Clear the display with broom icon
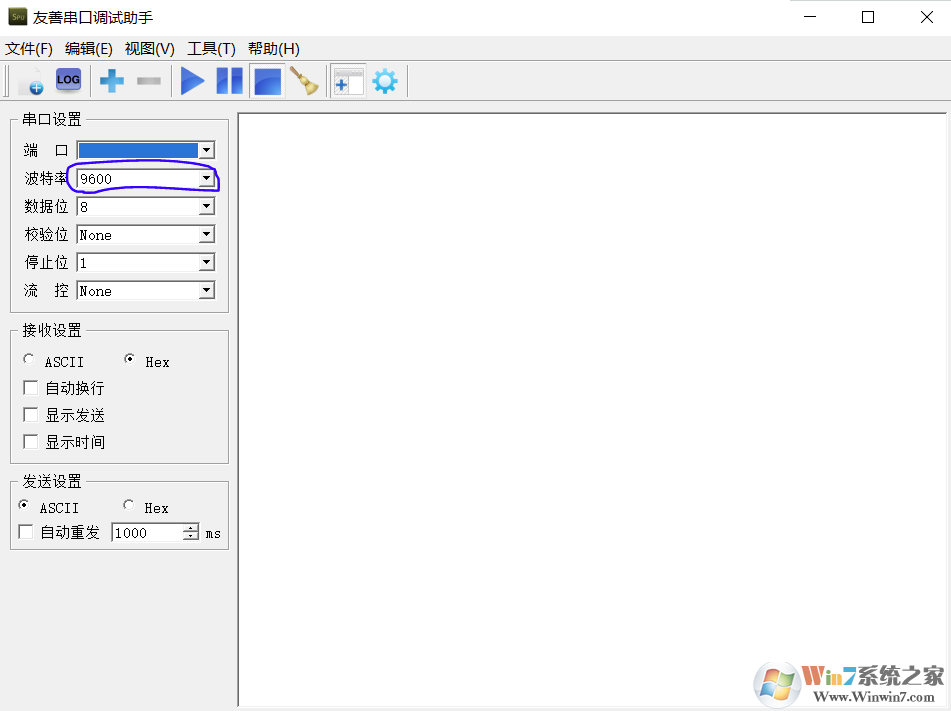951x711 pixels. pos(304,81)
